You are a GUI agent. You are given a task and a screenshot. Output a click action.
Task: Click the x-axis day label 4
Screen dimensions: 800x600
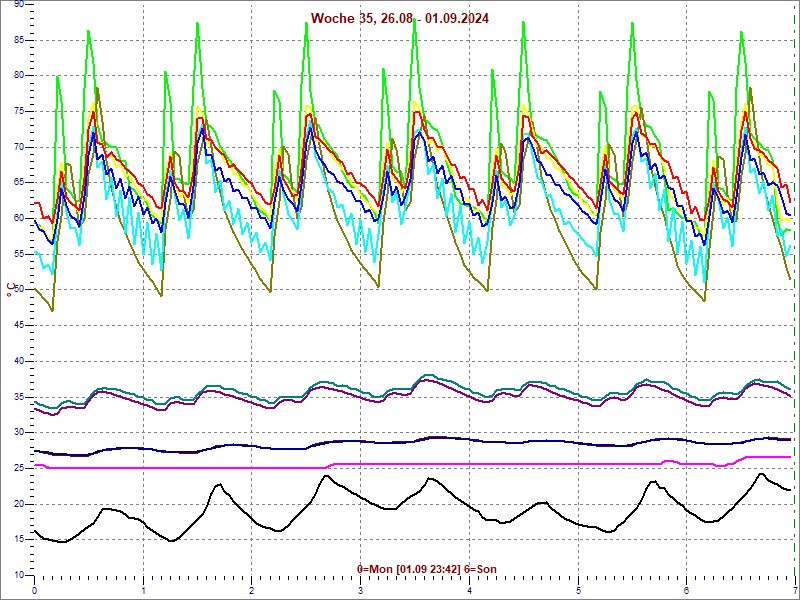tap(469, 591)
